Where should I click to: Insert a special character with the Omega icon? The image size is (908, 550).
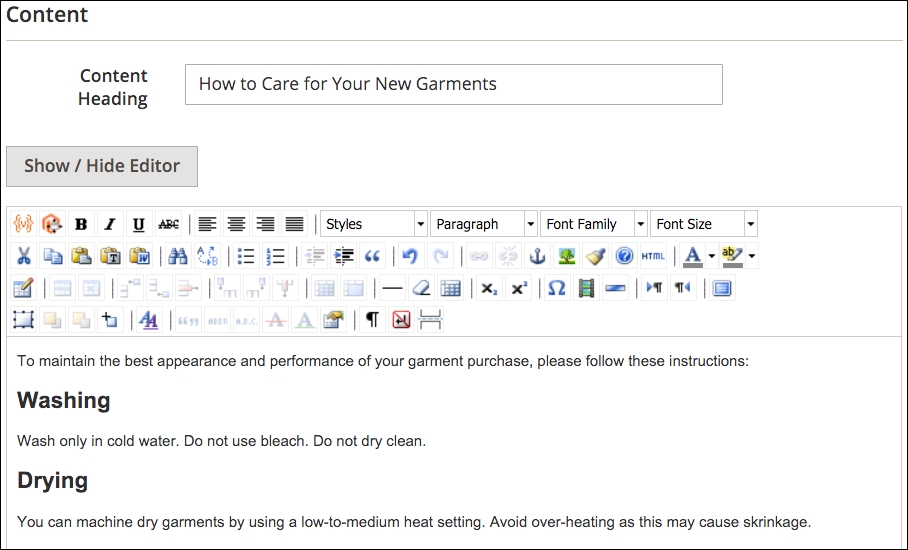click(556, 288)
